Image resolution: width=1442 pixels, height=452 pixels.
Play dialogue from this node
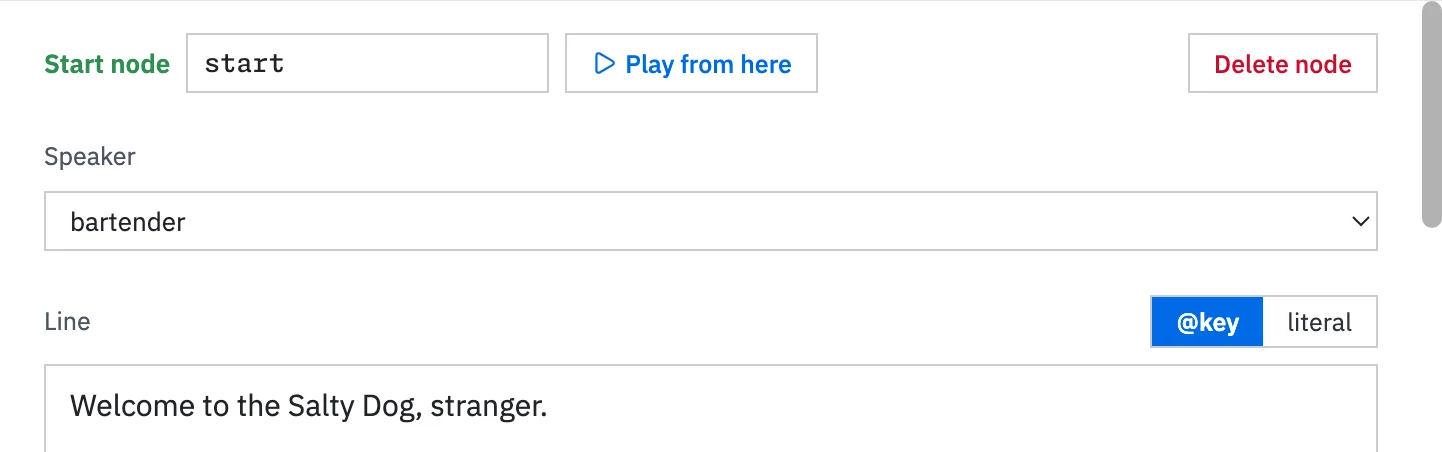coord(691,64)
